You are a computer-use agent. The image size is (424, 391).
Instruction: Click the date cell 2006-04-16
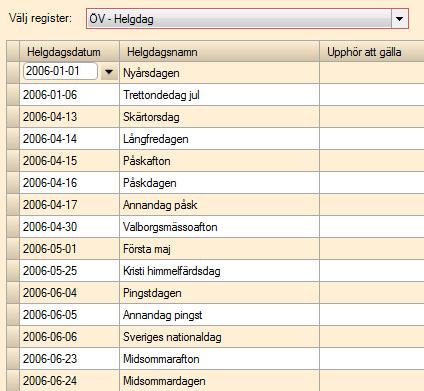(x=69, y=183)
